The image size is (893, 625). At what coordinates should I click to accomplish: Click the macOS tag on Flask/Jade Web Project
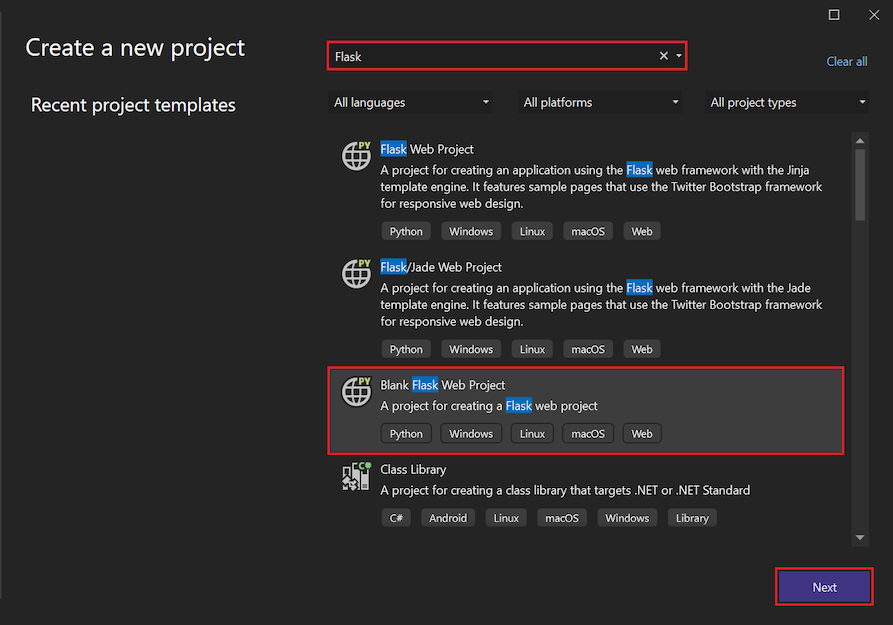point(587,348)
